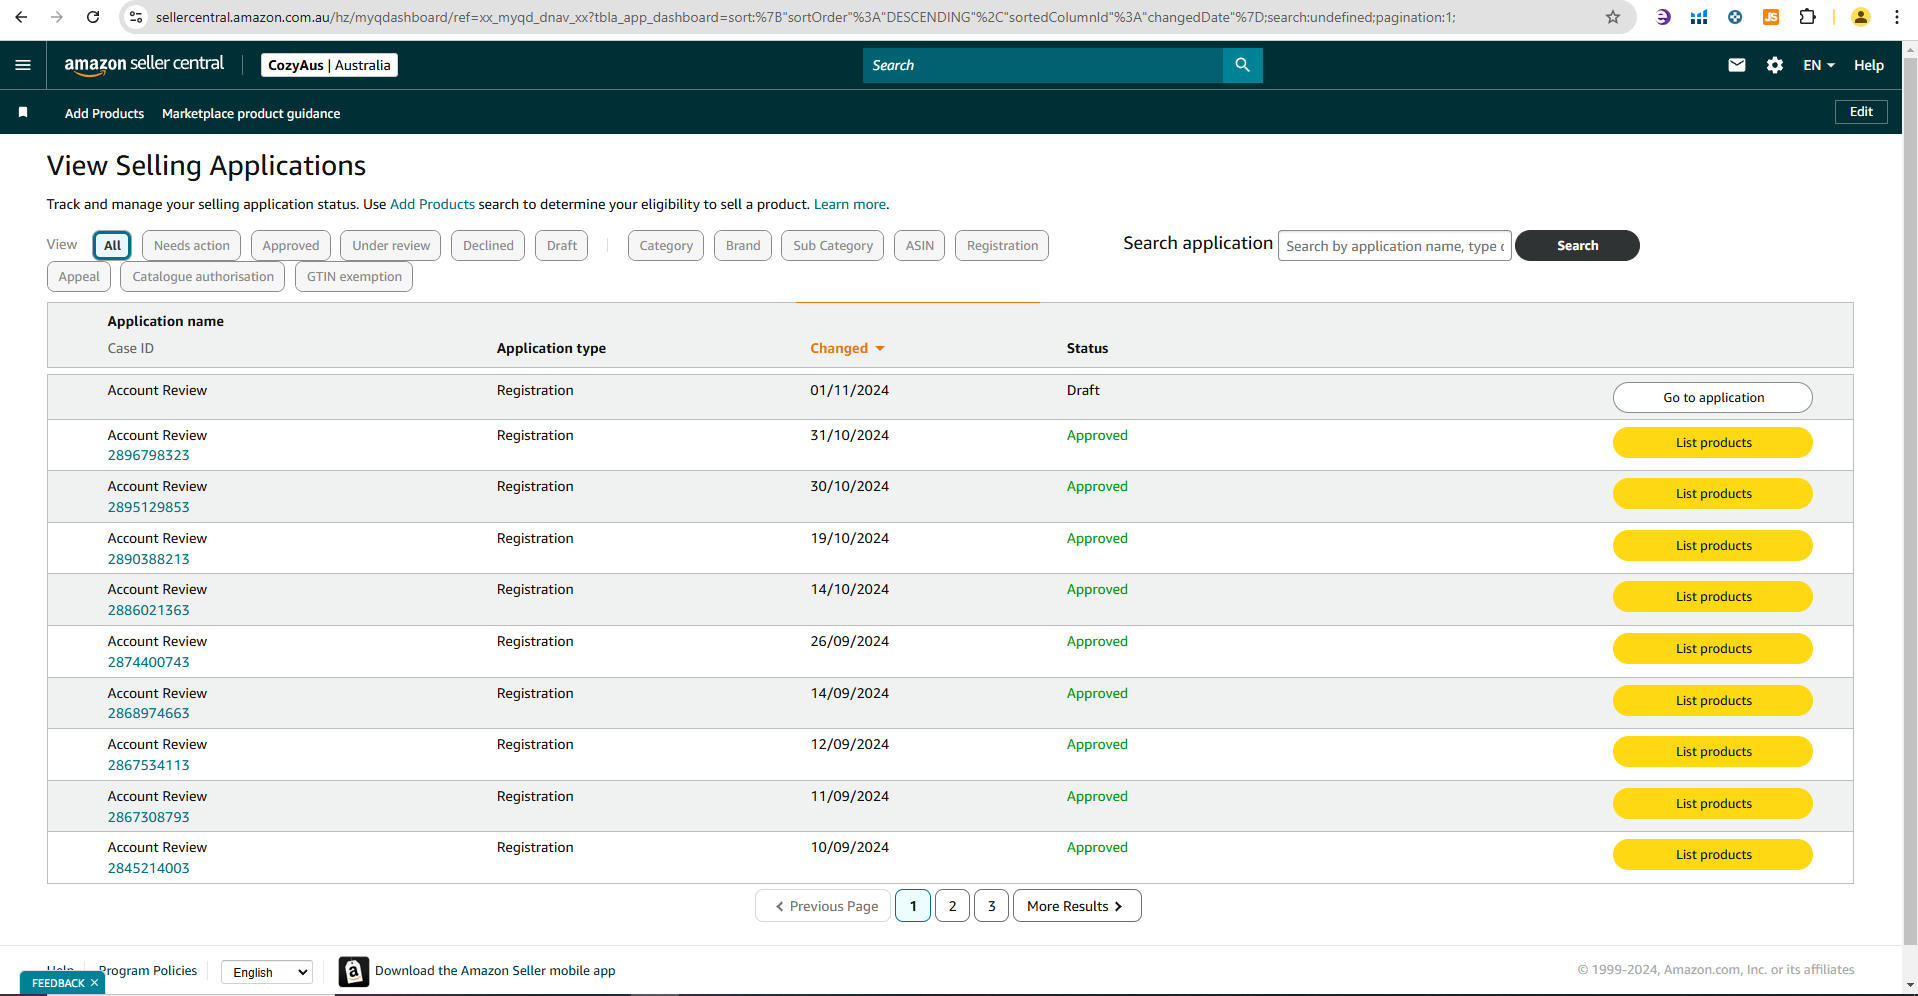The width and height of the screenshot is (1918, 996).
Task: Select the Brand filter
Action: (743, 245)
